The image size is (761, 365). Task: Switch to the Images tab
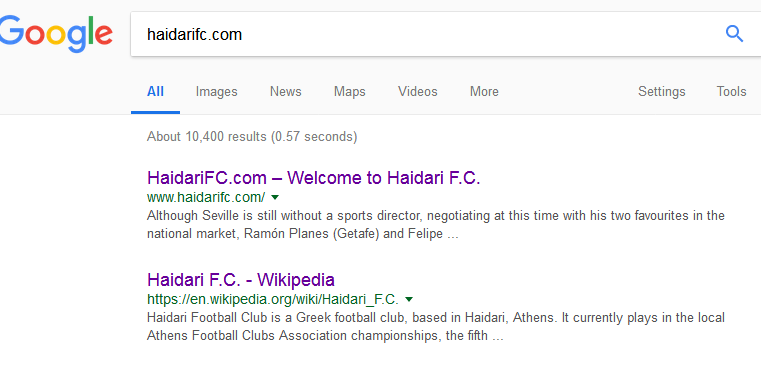[x=216, y=91]
